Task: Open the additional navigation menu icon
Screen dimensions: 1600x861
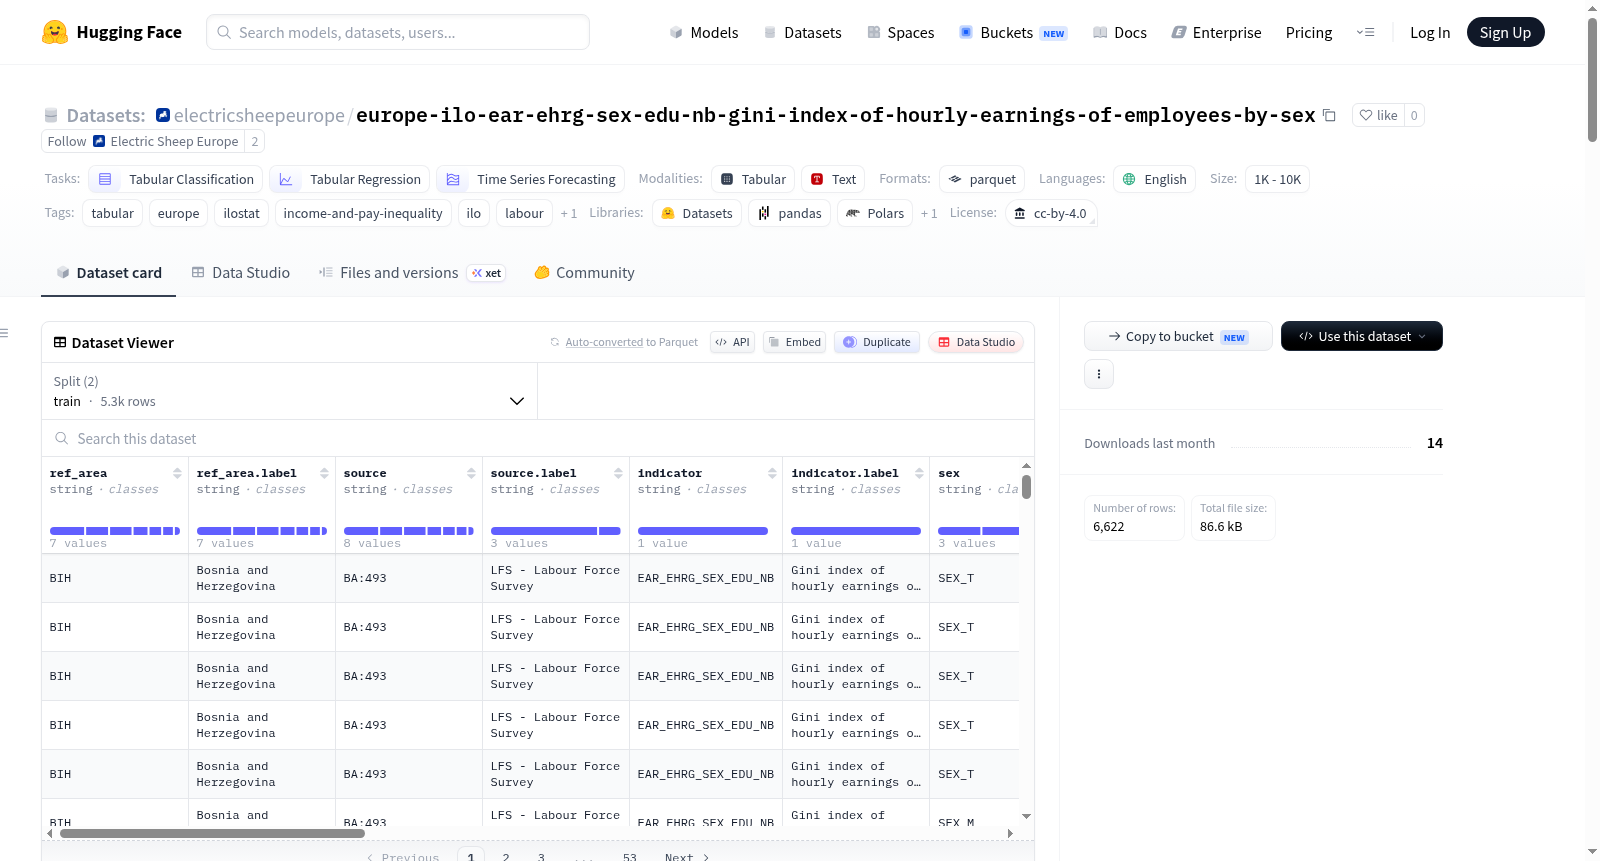Action: [1365, 33]
